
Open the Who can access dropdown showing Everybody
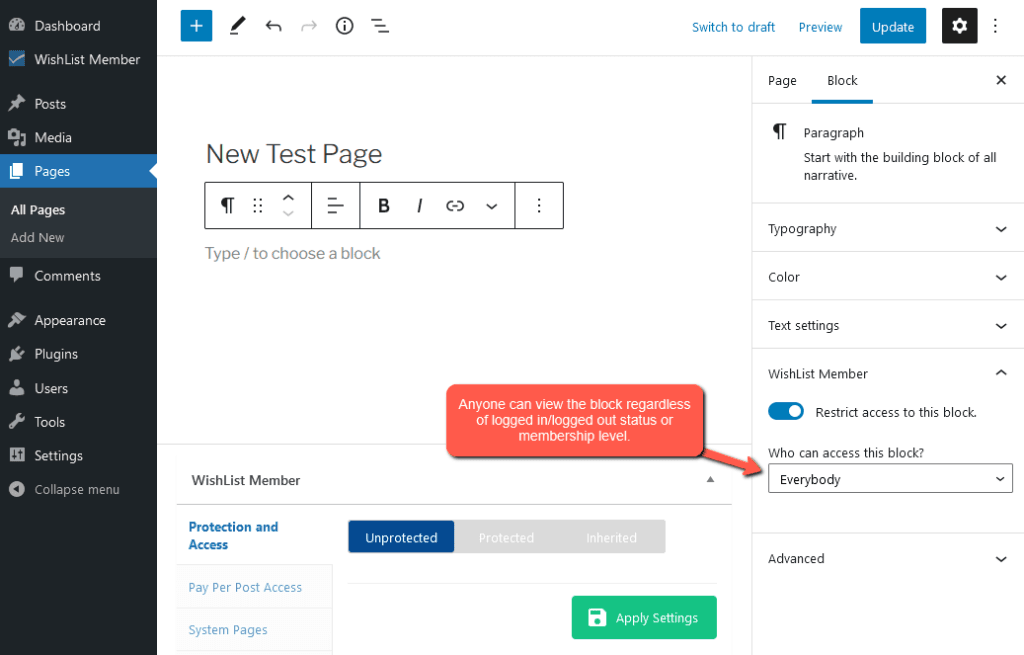[890, 479]
